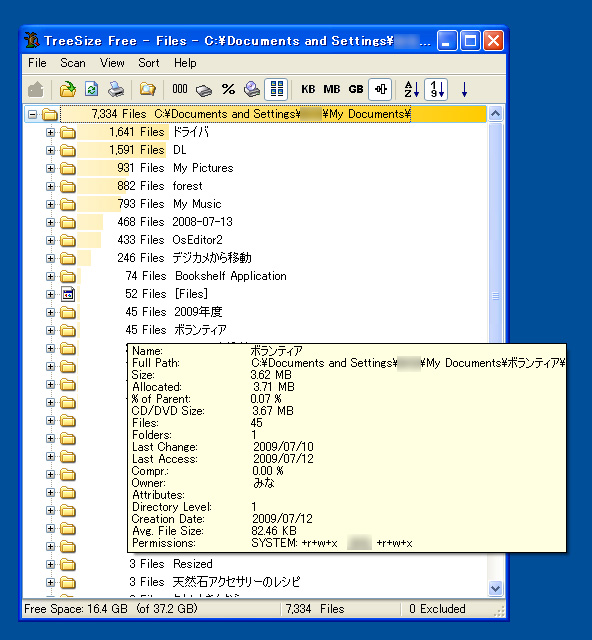592x640 pixels.
Task: Click the TreeSize Free title bar icon
Action: coord(31,40)
